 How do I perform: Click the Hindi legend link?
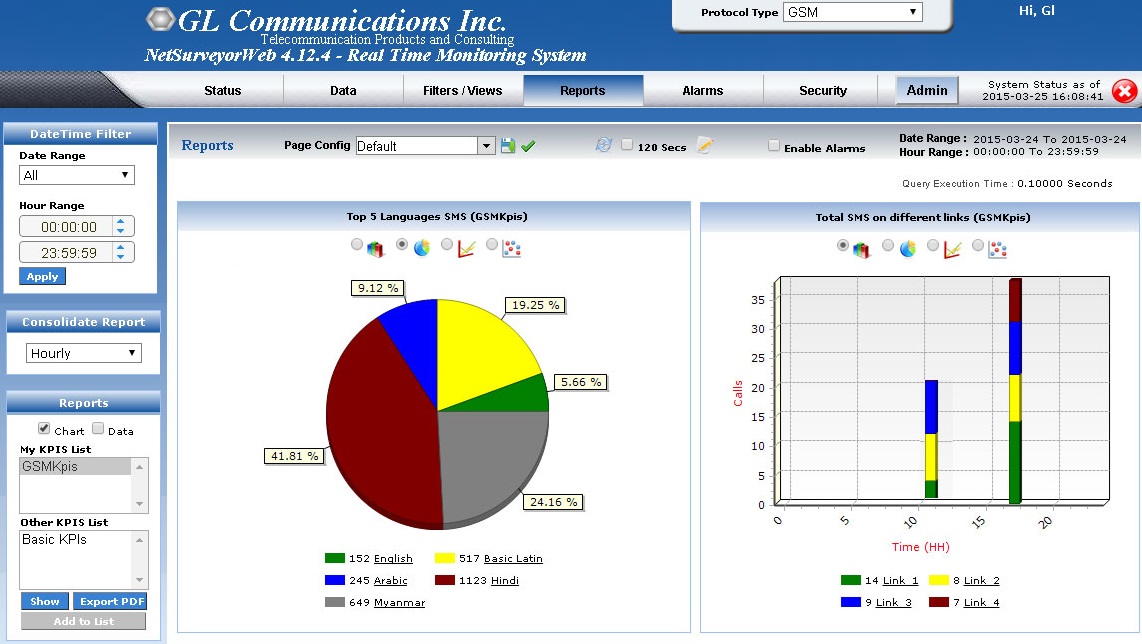coord(504,580)
